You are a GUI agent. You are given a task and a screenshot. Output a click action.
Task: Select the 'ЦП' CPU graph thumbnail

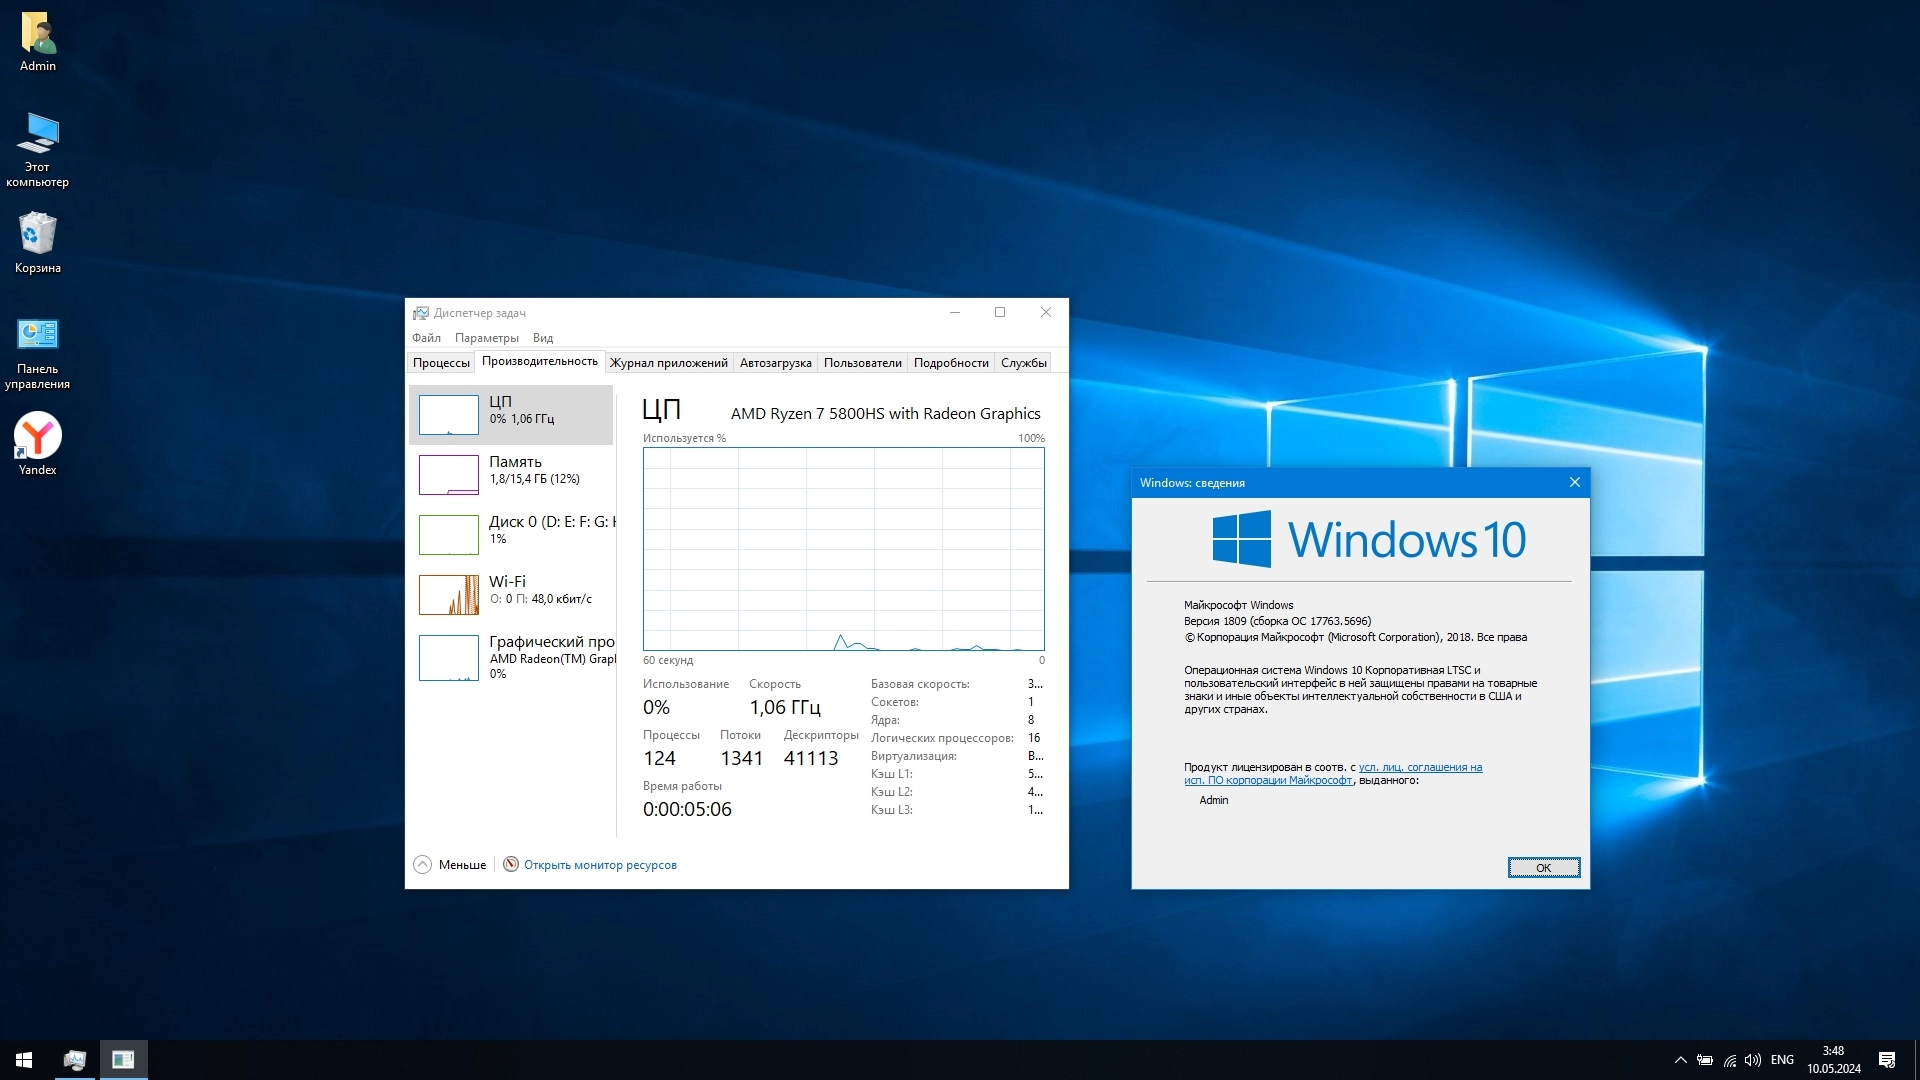pyautogui.click(x=448, y=415)
